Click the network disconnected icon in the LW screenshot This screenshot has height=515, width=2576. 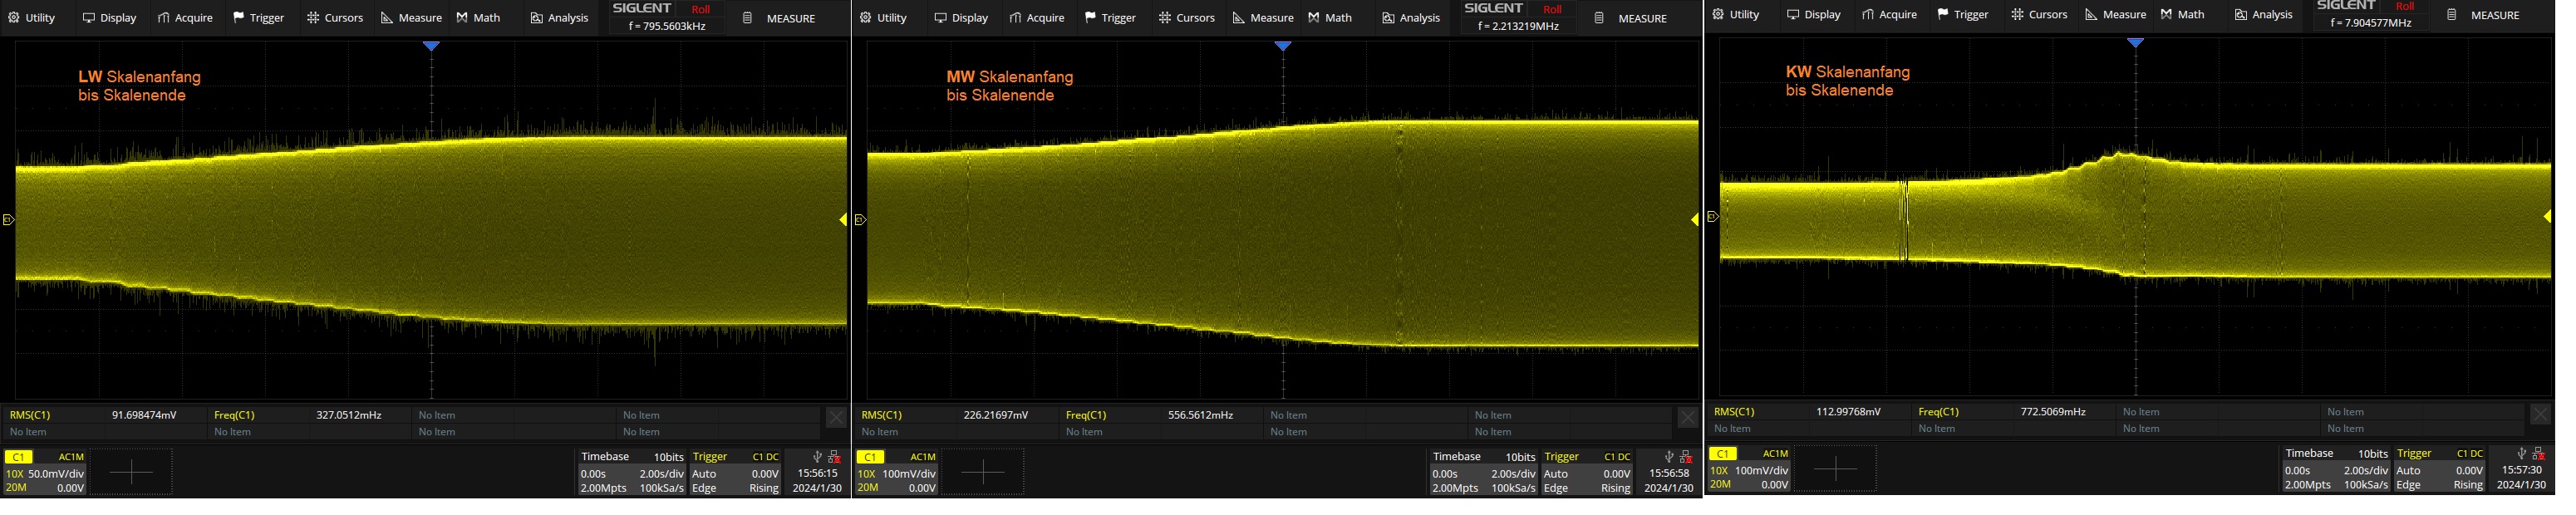click(834, 456)
